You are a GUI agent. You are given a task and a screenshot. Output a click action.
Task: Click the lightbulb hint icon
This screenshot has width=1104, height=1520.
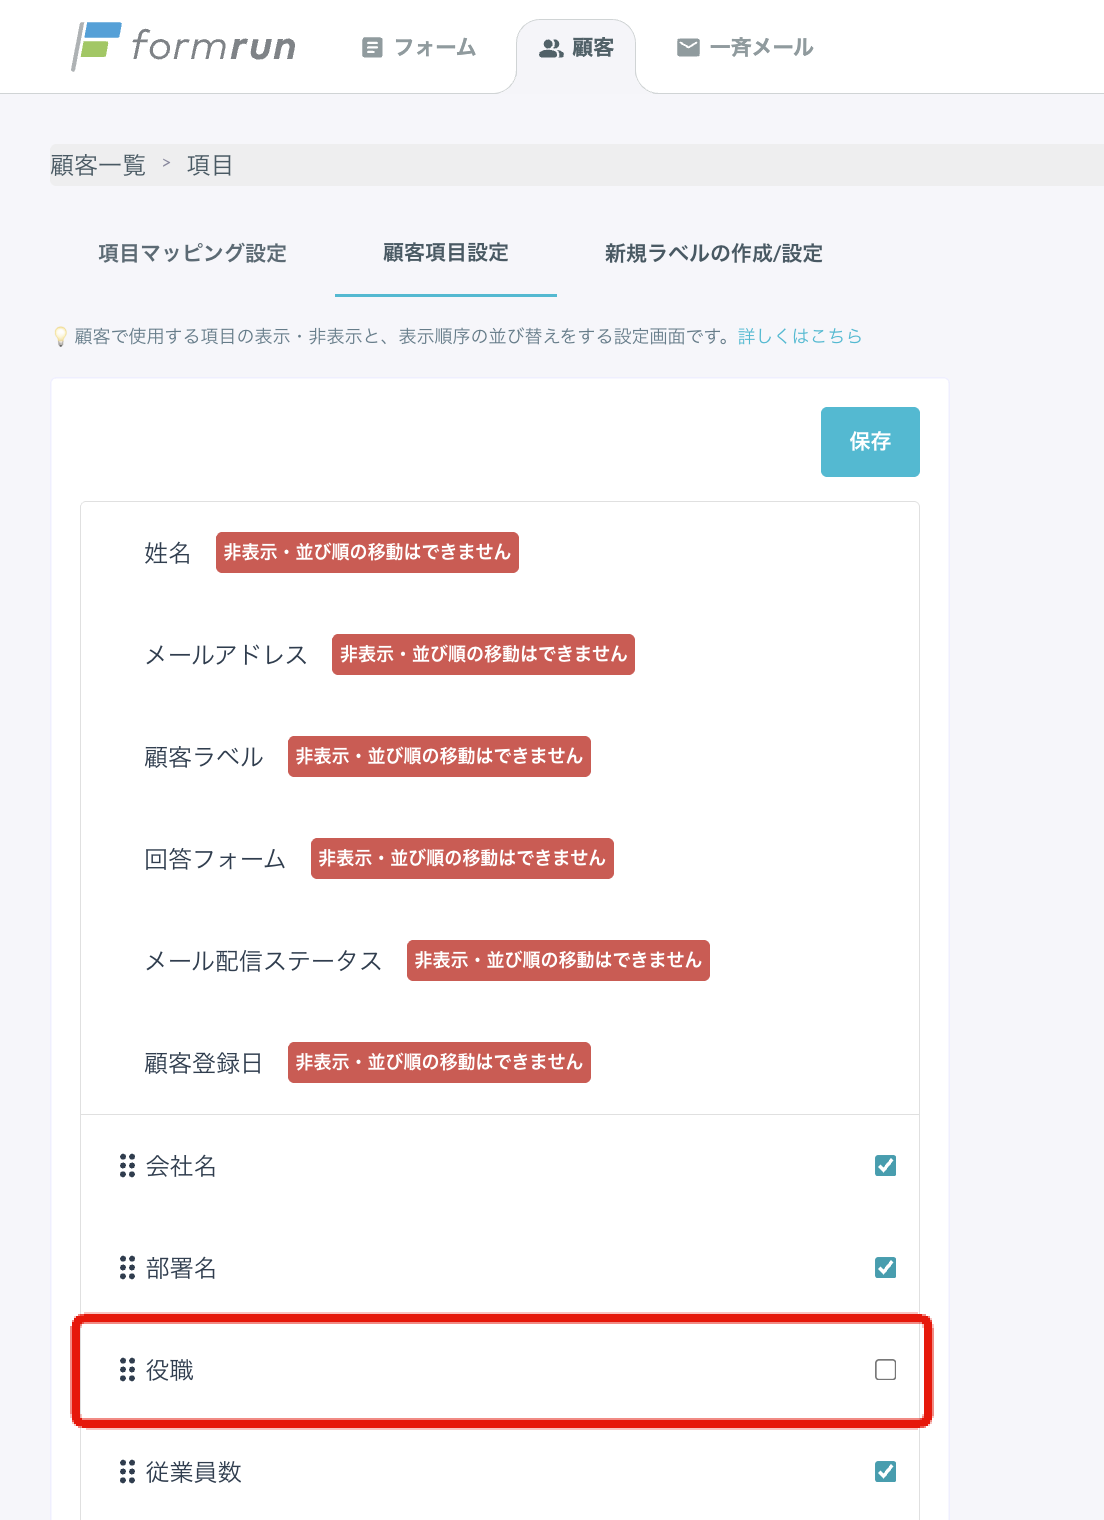pyautogui.click(x=61, y=337)
